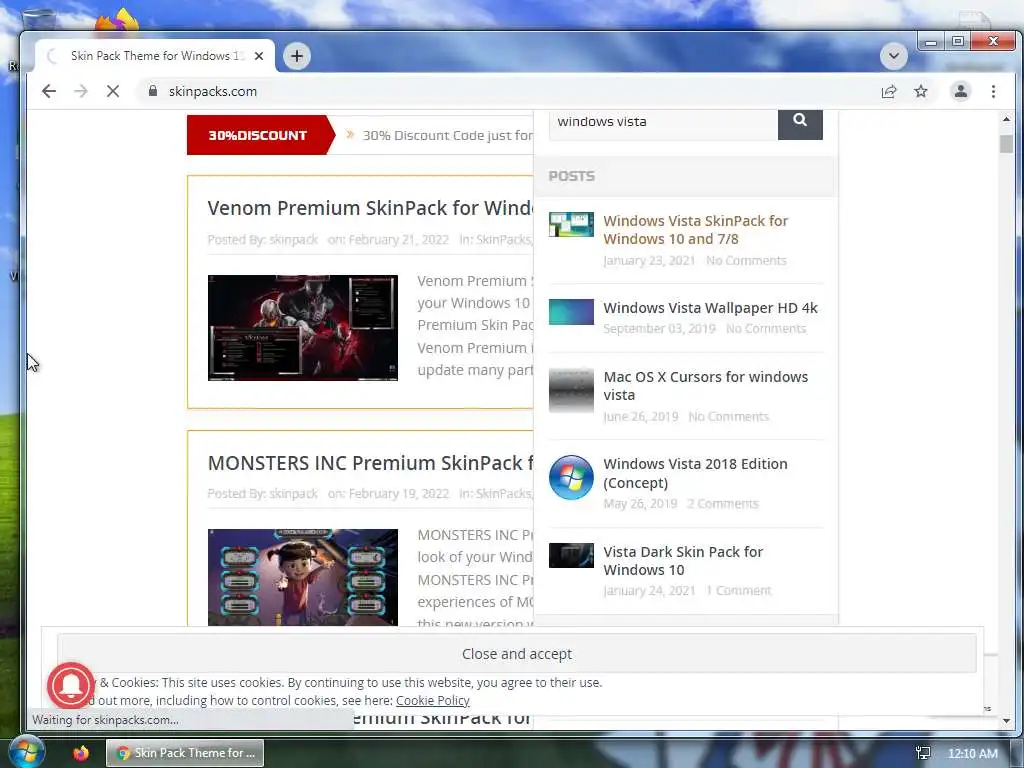Select the Skin Pack Theme browser tab
This screenshot has height=768, width=1024.
(155, 56)
